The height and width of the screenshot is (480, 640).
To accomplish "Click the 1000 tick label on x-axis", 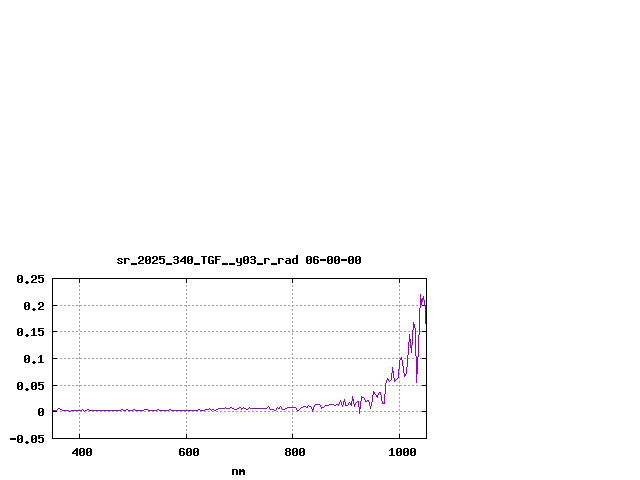I will (x=399, y=452).
